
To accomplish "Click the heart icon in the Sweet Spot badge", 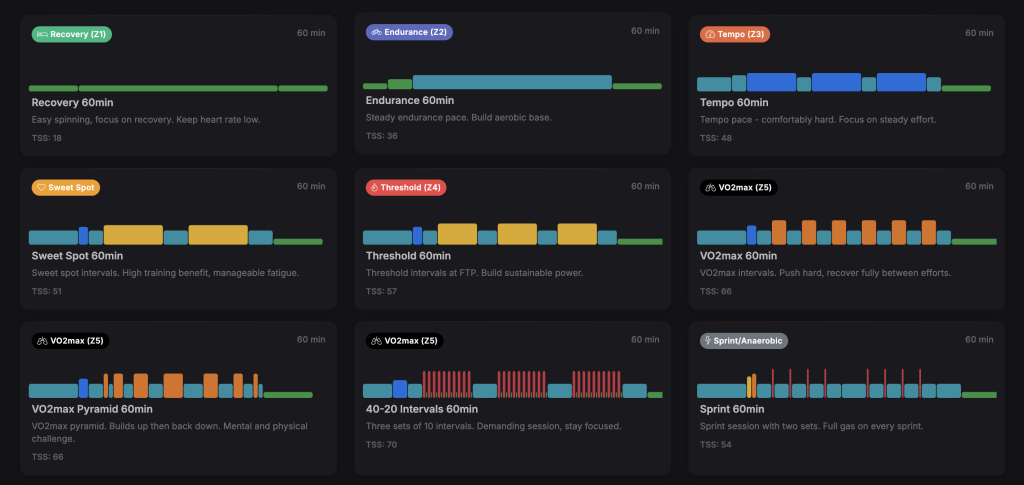I will point(43,187).
